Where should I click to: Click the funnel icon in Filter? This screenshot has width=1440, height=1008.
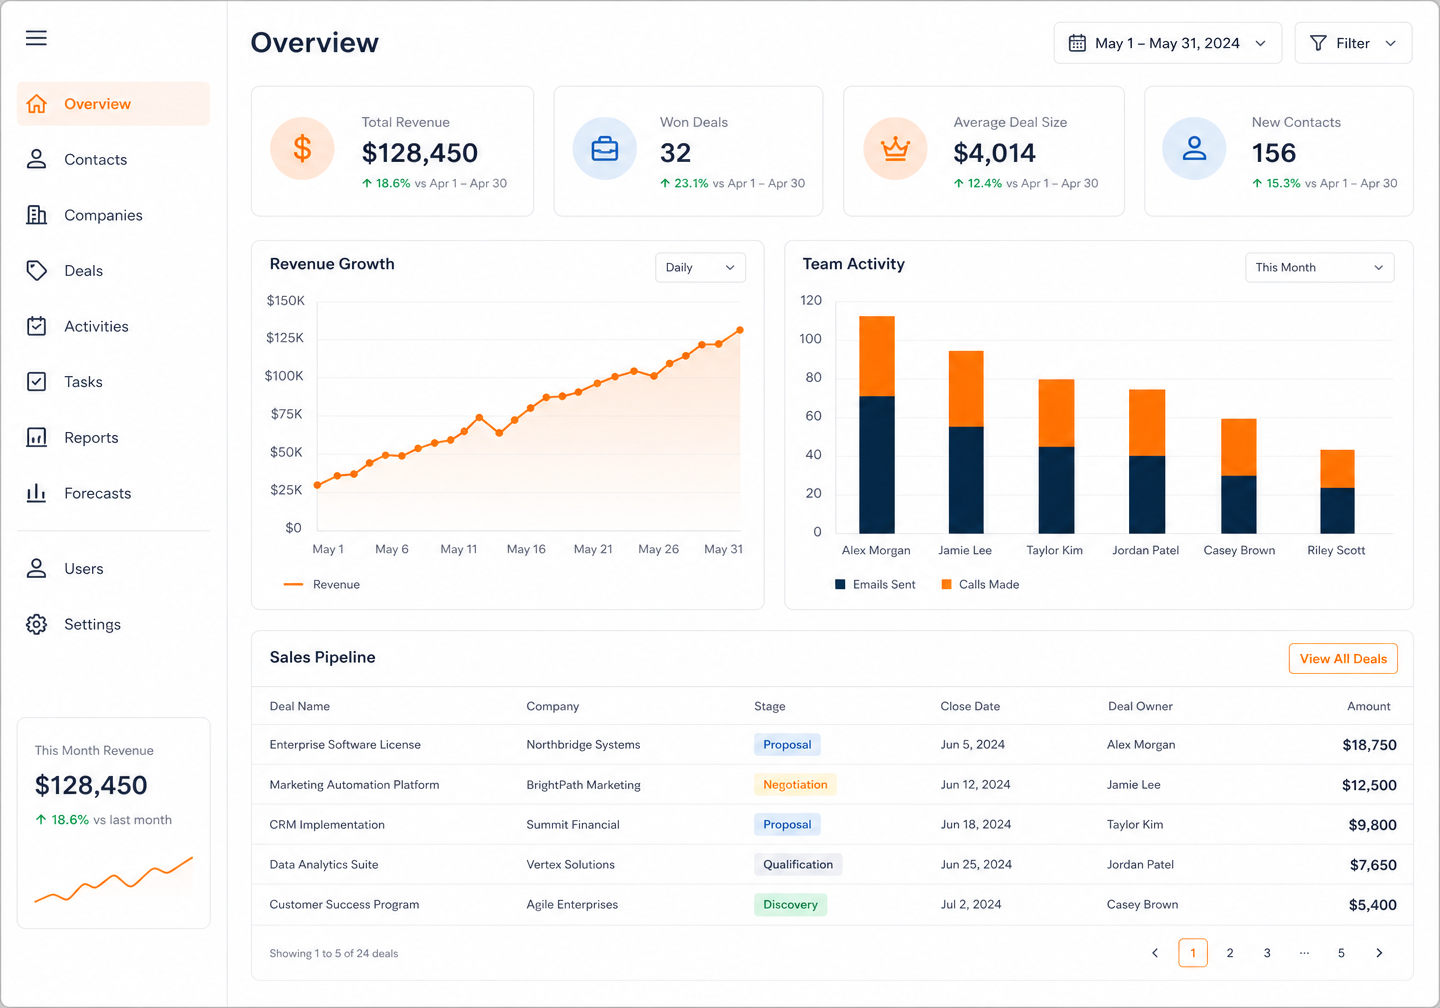(x=1318, y=43)
